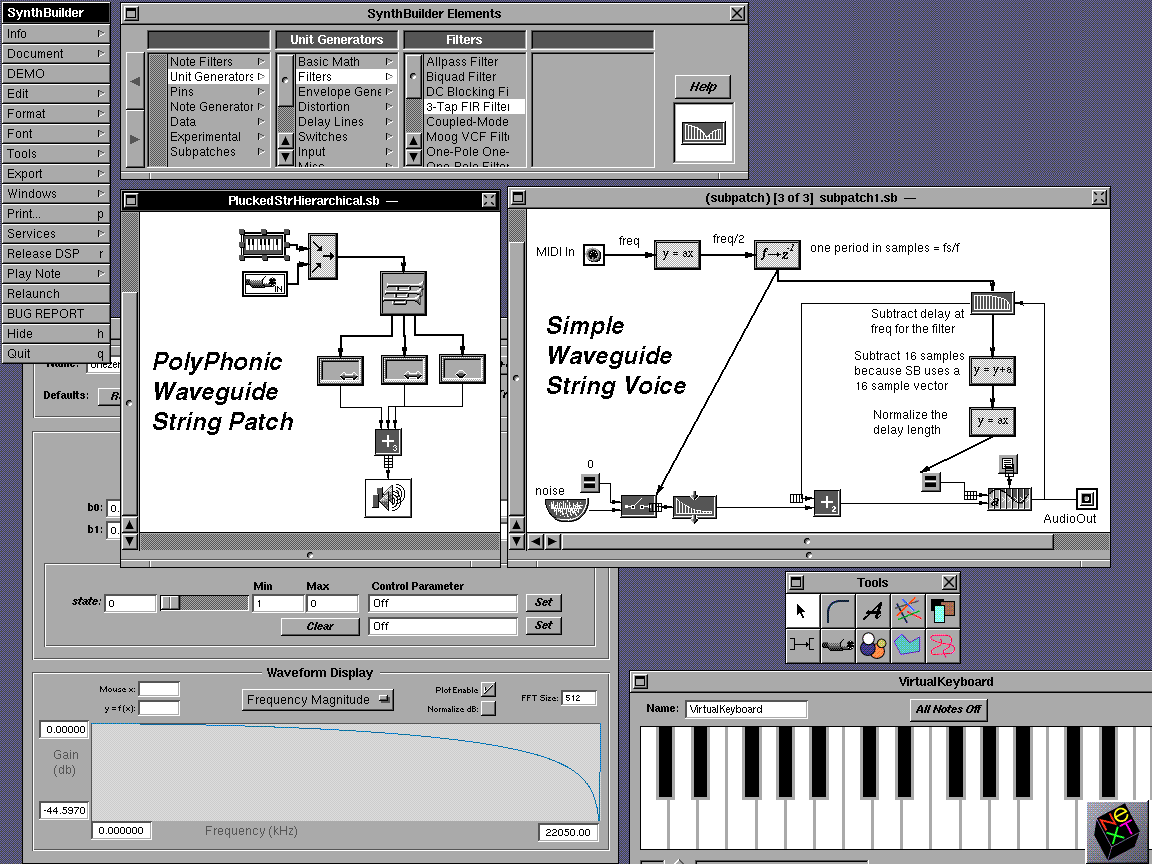Click the VirtualKeyboard Name field
The image size is (1152, 864).
[x=746, y=709]
